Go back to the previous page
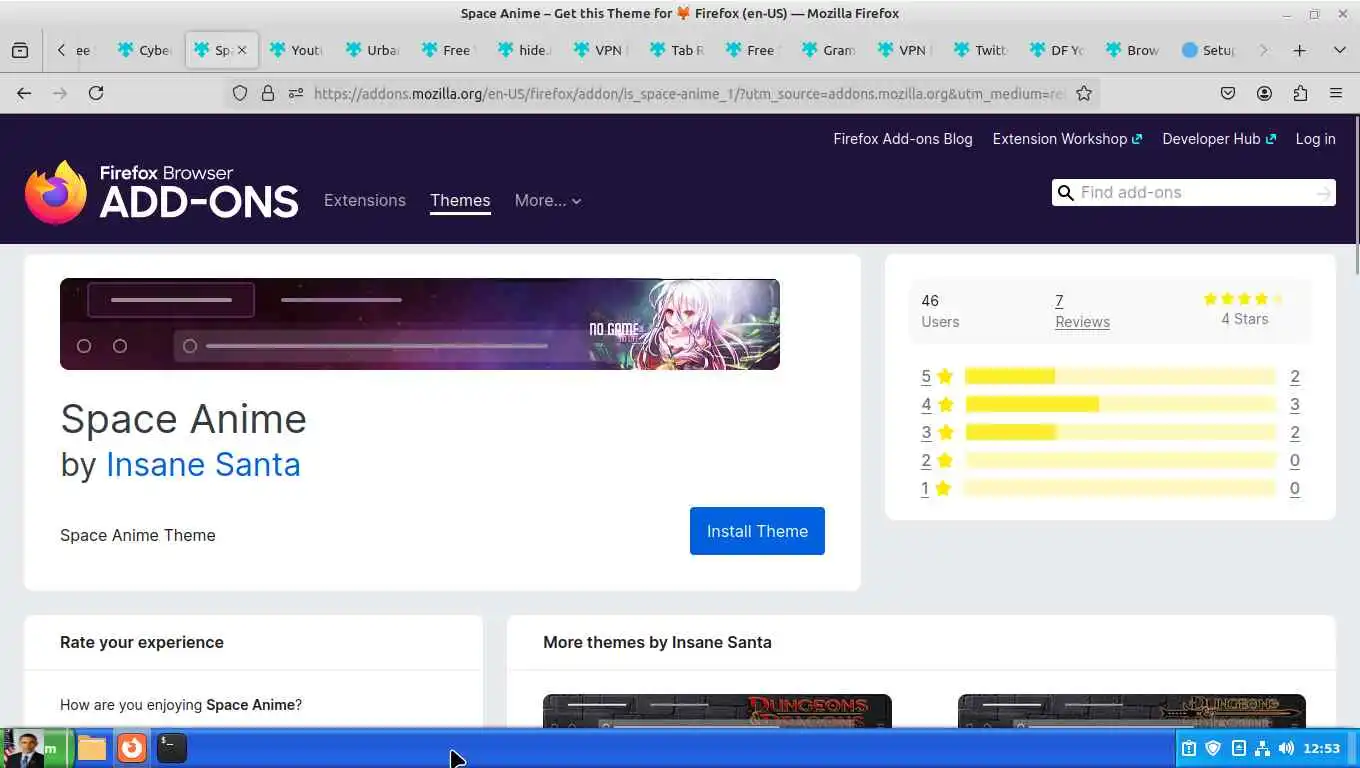Screen dimensions: 1360x768 tap(24, 93)
